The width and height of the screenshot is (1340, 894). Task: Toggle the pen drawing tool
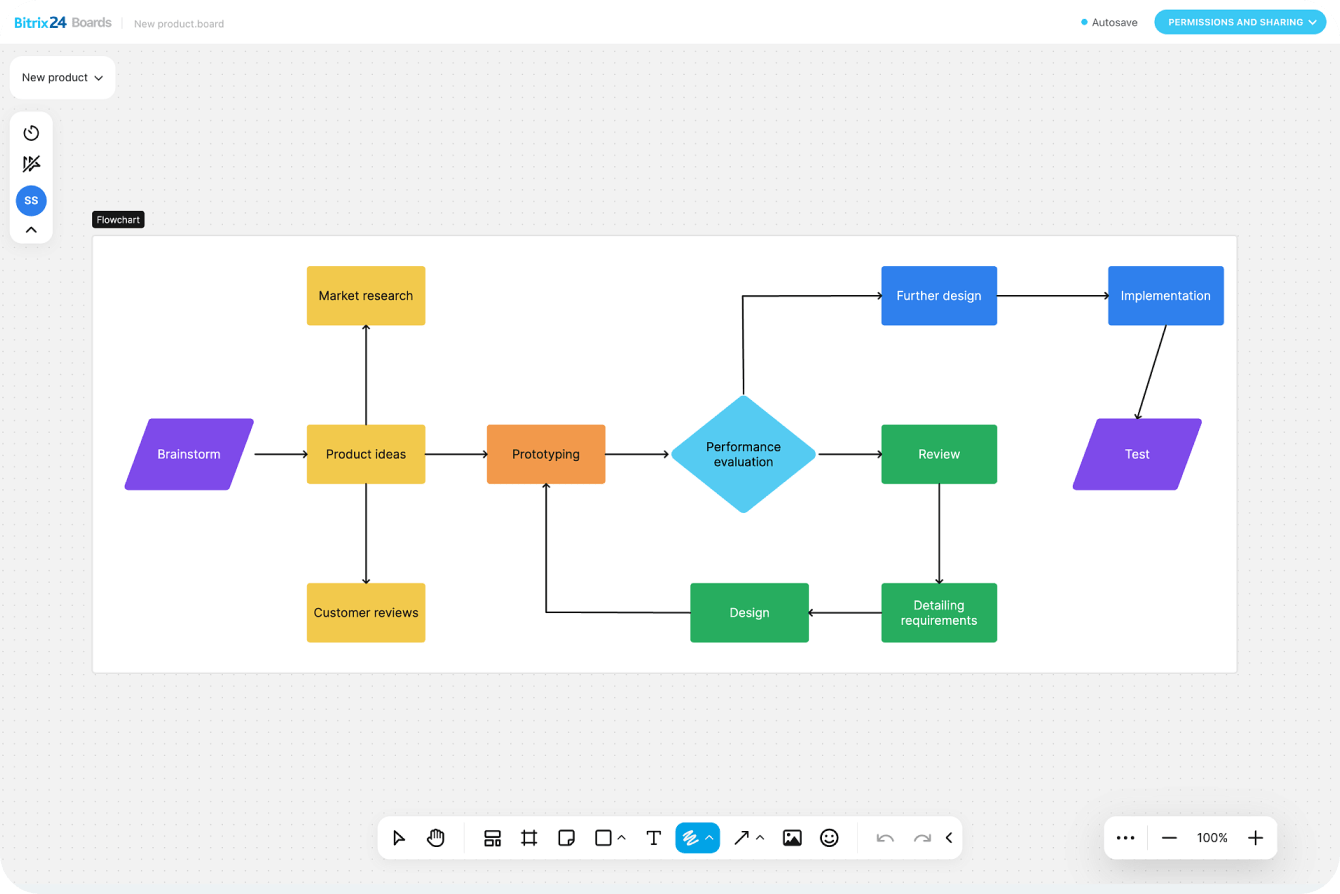coord(689,838)
